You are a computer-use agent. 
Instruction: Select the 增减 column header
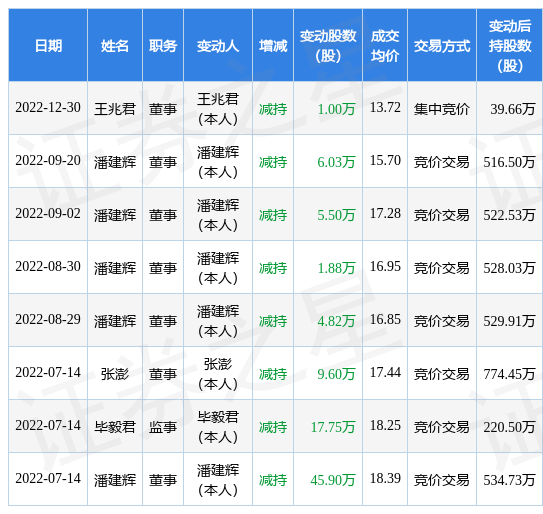pos(273,46)
